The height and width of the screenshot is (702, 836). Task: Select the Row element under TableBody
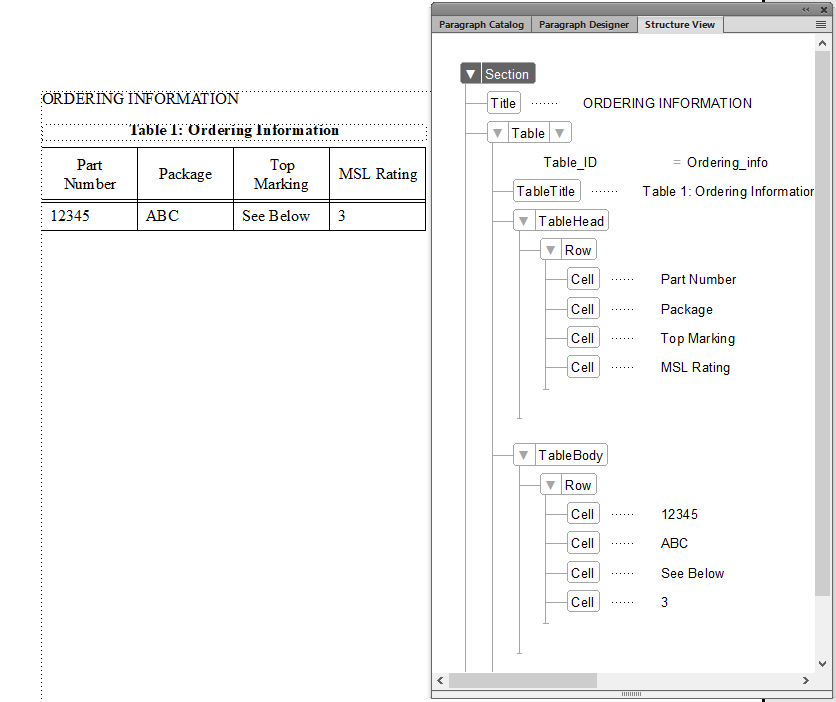[x=578, y=485]
